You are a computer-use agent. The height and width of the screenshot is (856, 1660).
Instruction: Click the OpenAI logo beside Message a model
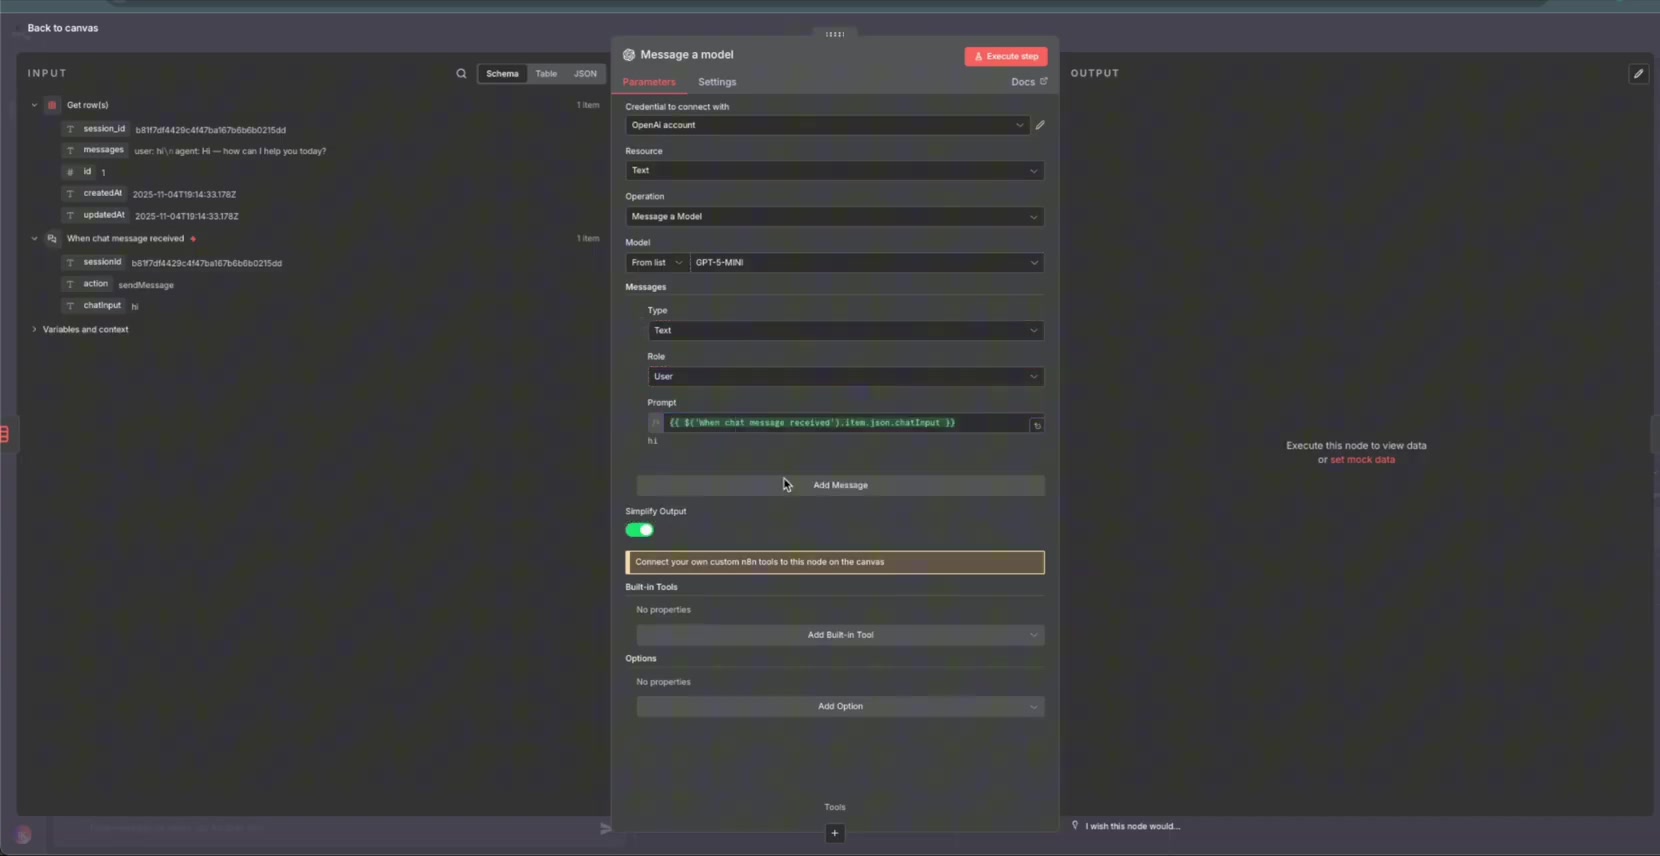(629, 55)
